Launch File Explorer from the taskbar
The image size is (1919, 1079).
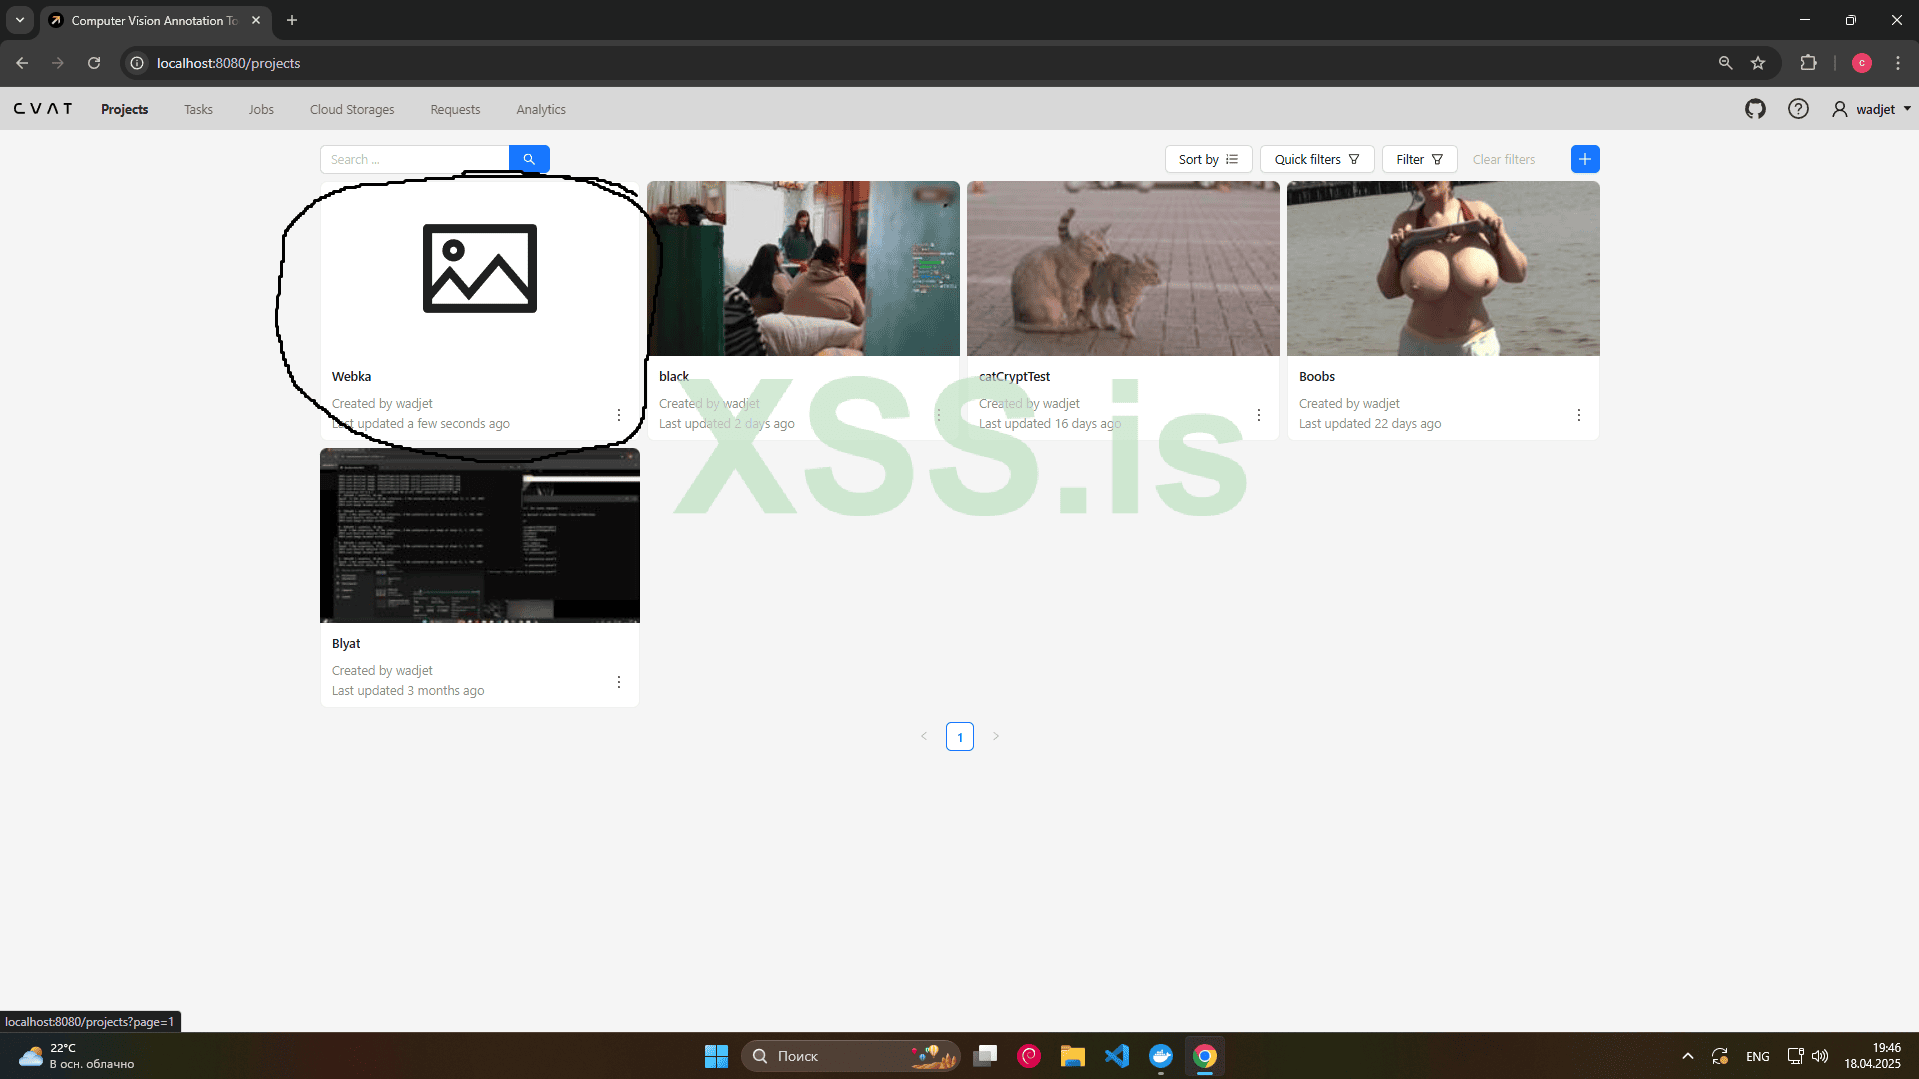coord(1073,1056)
